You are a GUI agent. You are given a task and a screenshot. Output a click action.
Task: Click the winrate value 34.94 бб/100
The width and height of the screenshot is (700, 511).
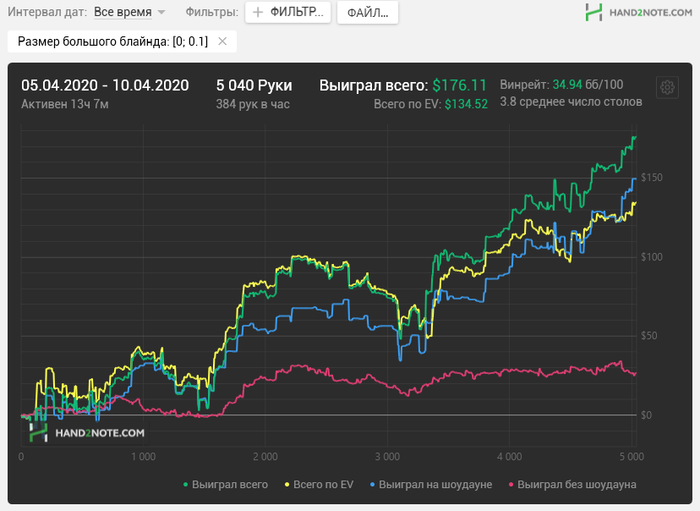click(x=588, y=84)
